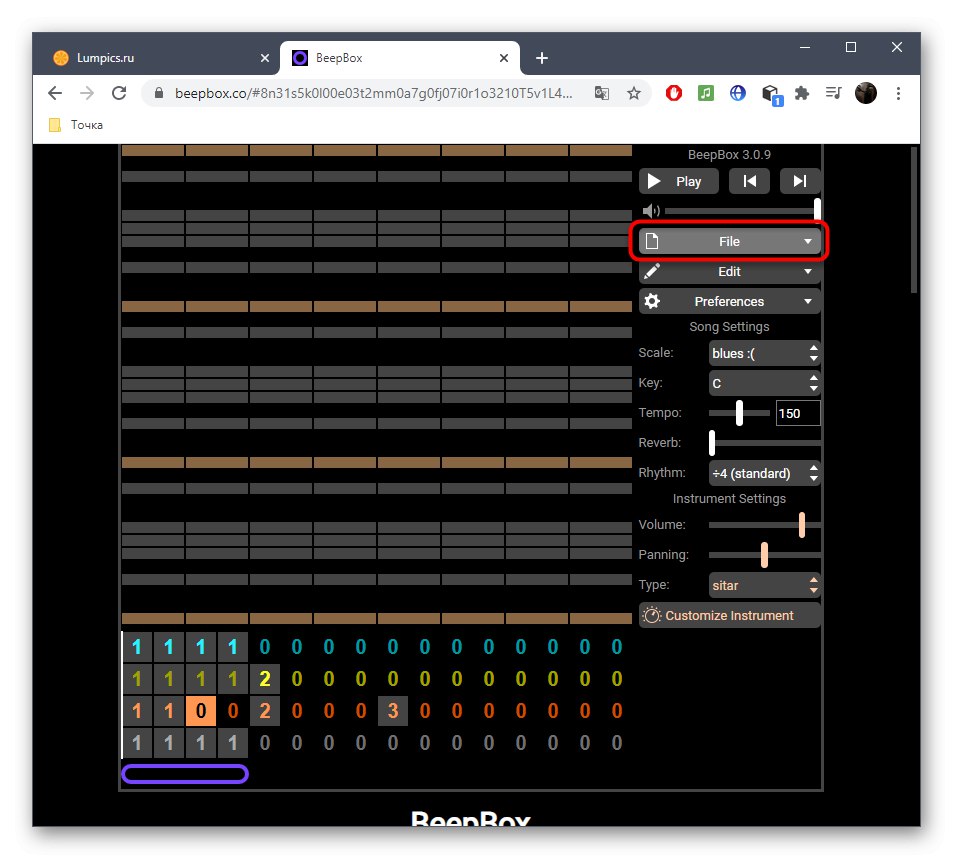This screenshot has width=953, height=859.
Task: Click the profile avatar
Action: click(x=865, y=93)
